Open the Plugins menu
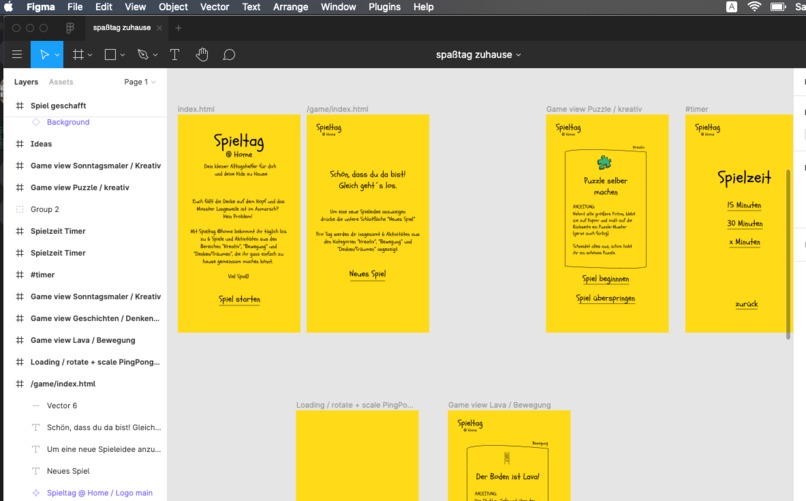The width and height of the screenshot is (806, 501). click(384, 7)
